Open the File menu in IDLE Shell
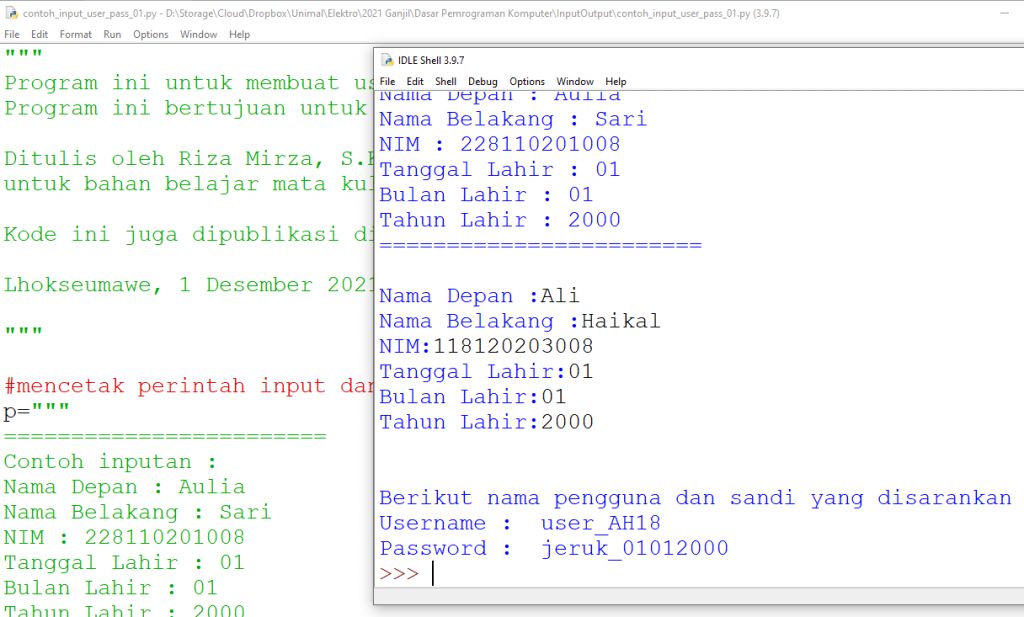 (387, 81)
